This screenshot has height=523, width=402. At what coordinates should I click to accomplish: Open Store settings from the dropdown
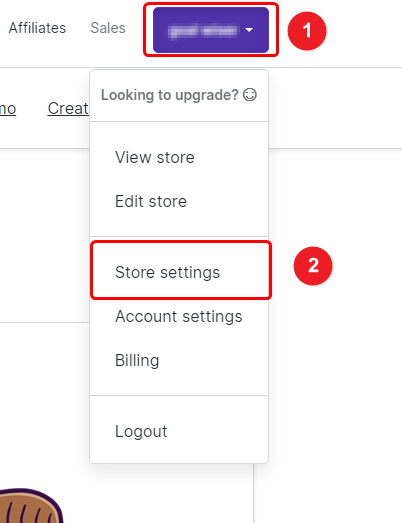coord(167,272)
